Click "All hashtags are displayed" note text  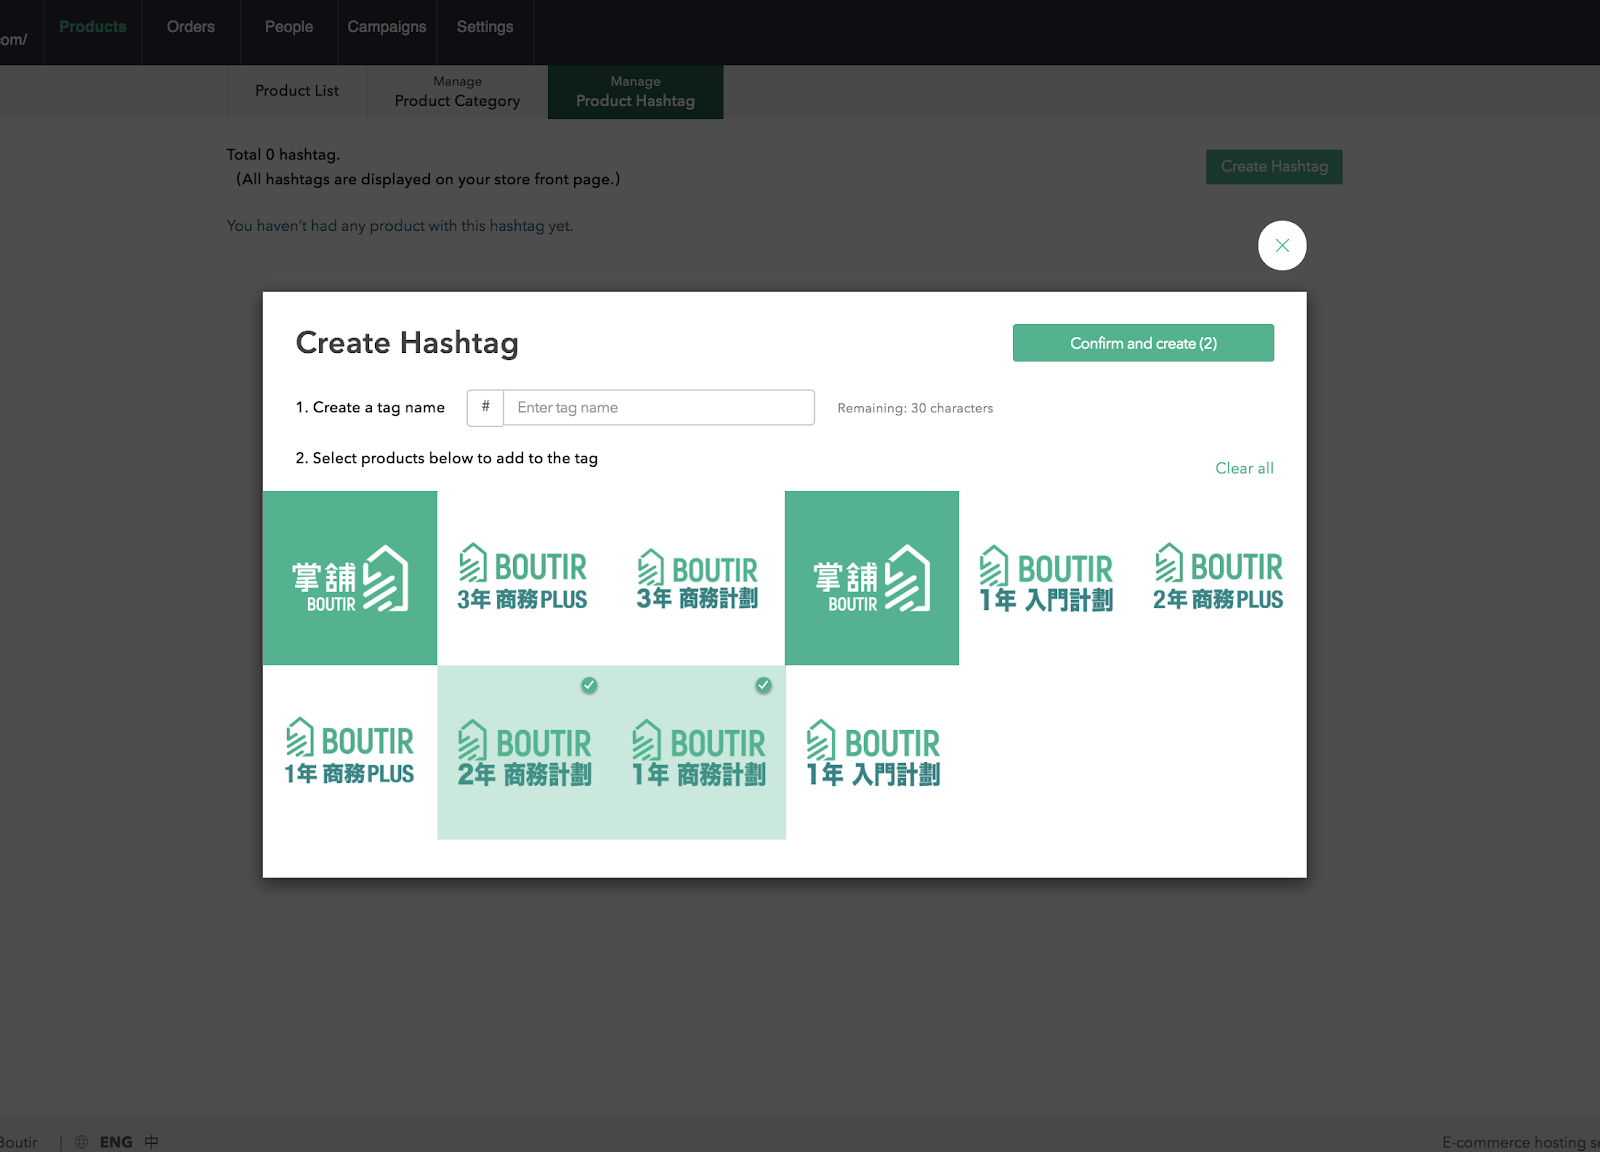coord(428,180)
